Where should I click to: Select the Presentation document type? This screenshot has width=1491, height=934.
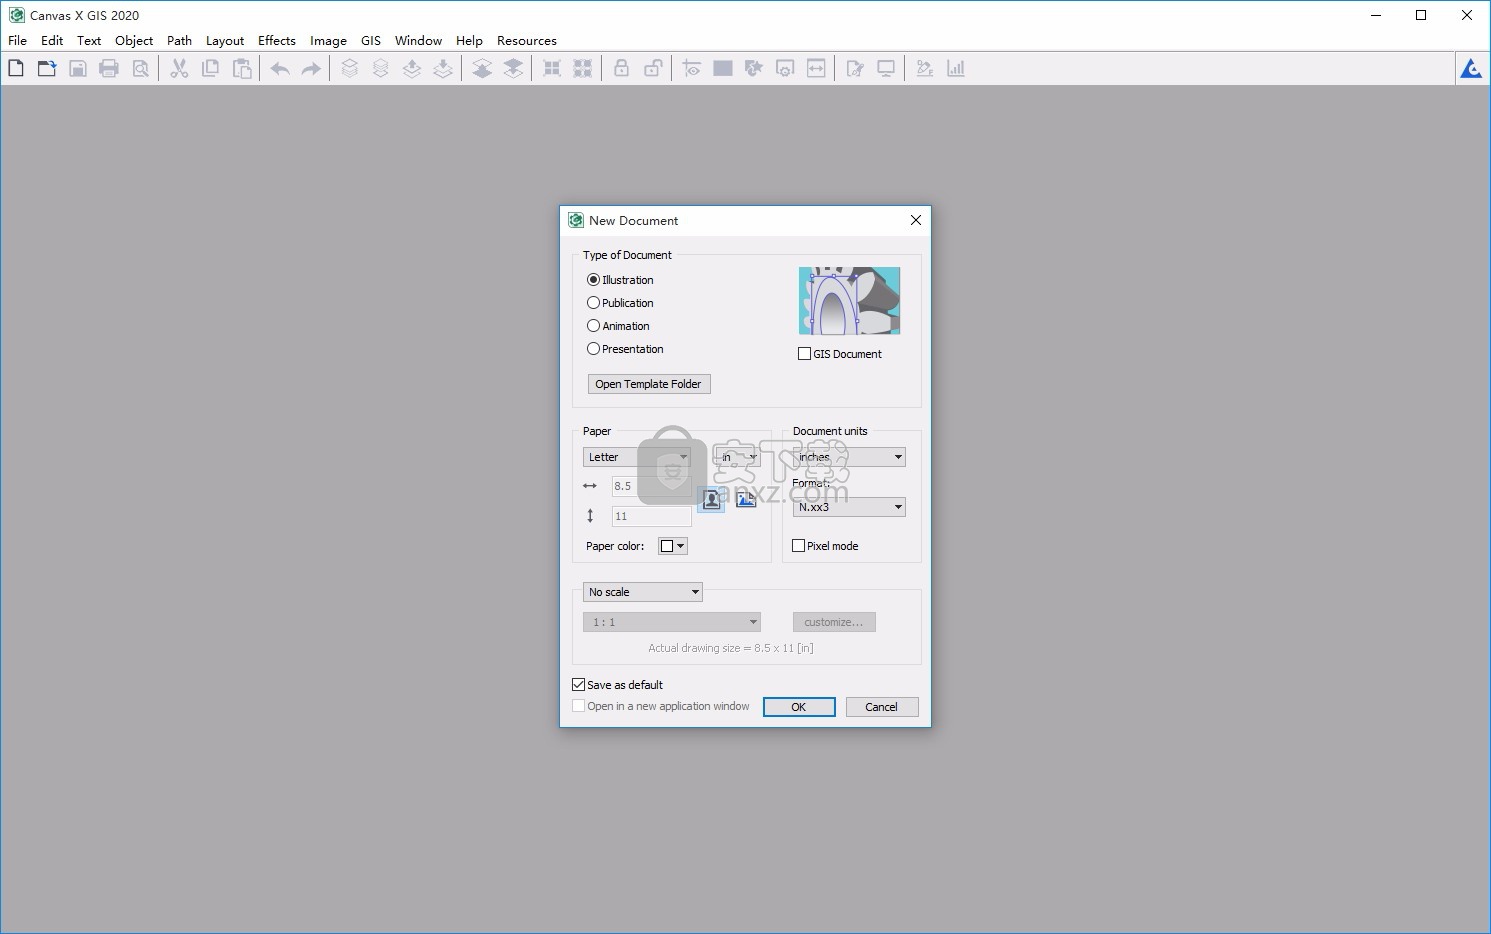pyautogui.click(x=625, y=349)
